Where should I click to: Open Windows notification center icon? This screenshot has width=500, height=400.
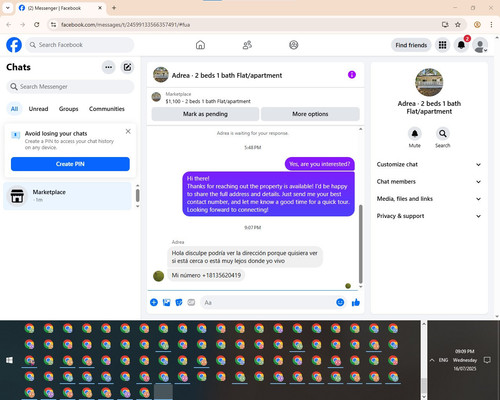(x=487, y=360)
